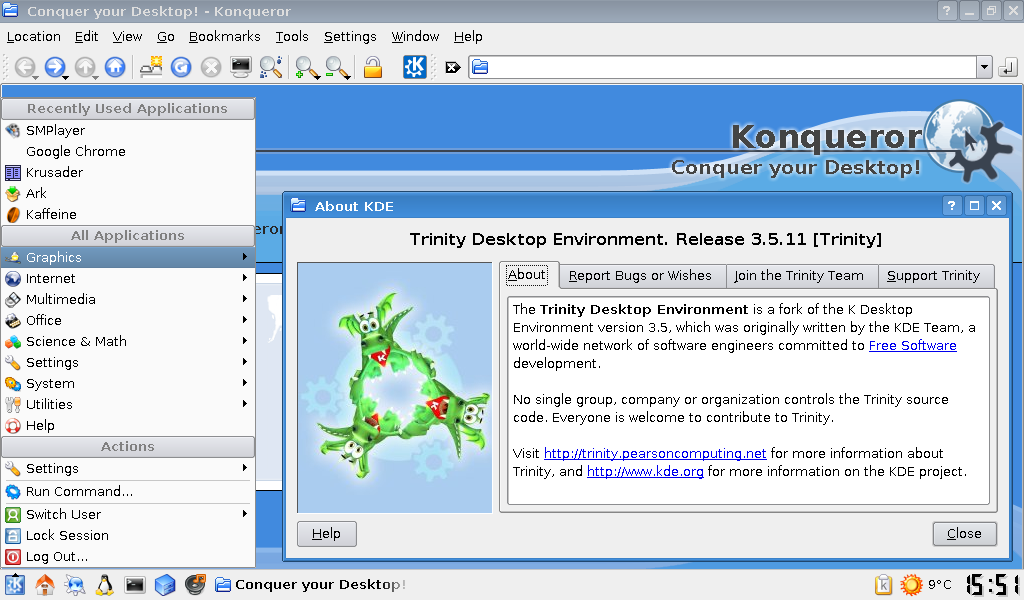Click the padlock security icon

click(372, 67)
